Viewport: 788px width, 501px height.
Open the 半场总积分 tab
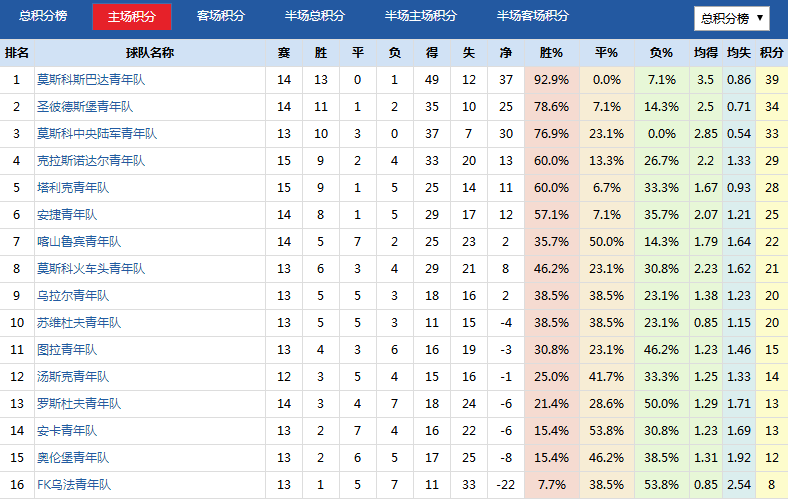315,16
